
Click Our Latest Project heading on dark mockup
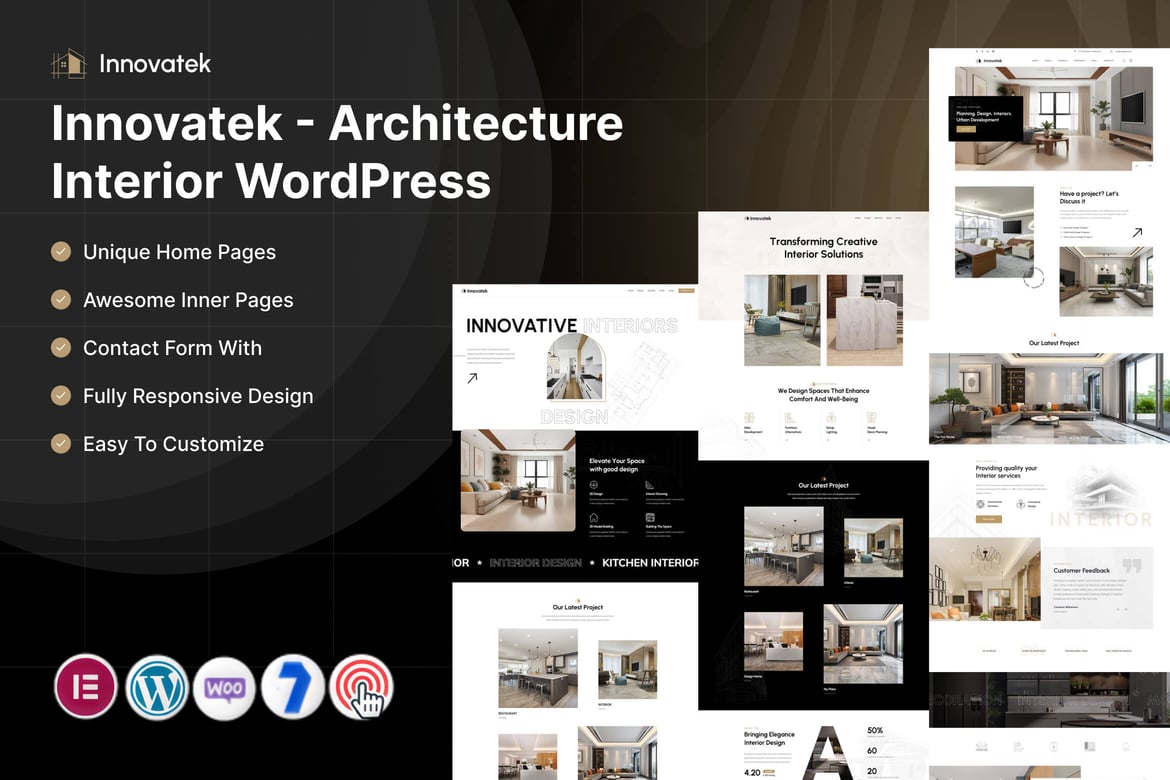pos(823,485)
